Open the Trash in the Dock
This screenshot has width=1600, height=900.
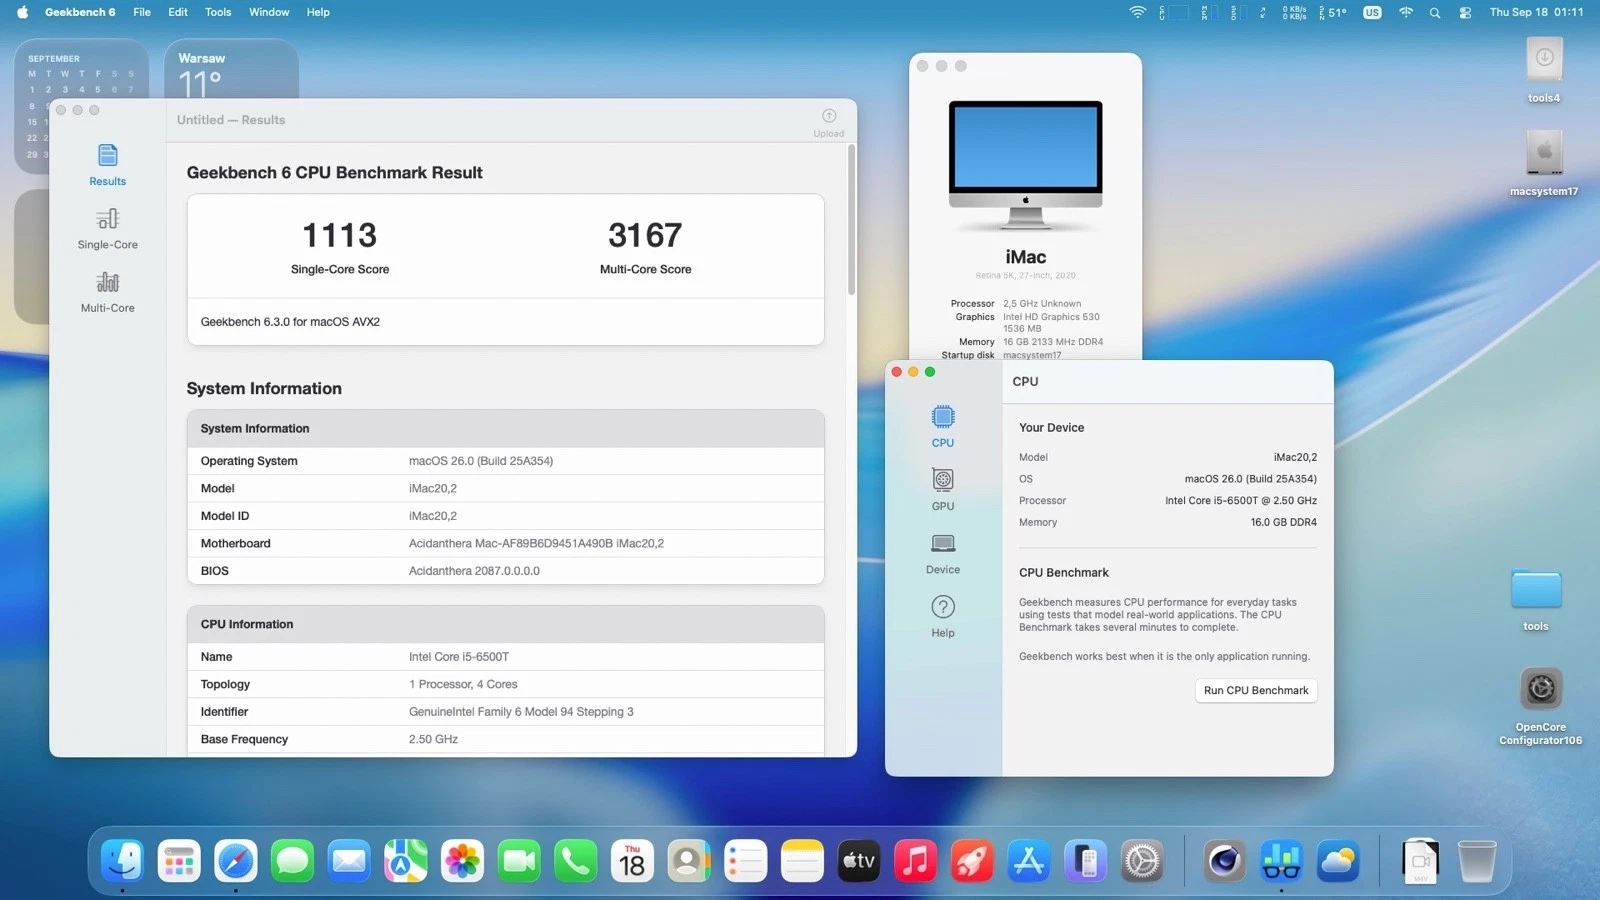point(1477,860)
